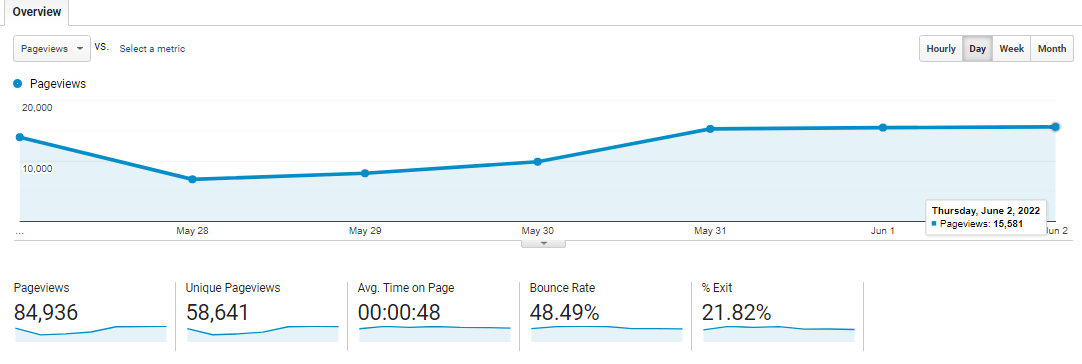Switch chart to Day view
This screenshot has height=364, width=1082.
pyautogui.click(x=977, y=49)
